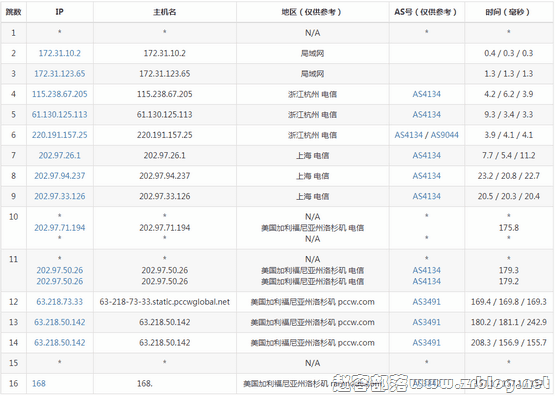Viewport: 555px width, 396px height.
Task: Open AS3491 link in the 63.218.73.33 row
Action: pos(427,302)
